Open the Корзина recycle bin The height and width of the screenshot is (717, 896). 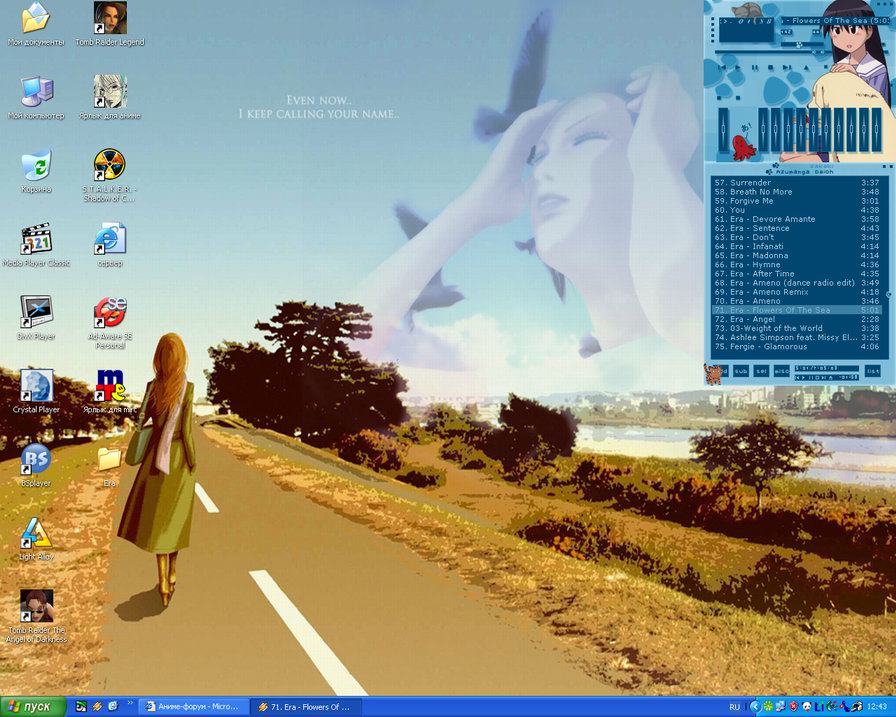coord(36,171)
